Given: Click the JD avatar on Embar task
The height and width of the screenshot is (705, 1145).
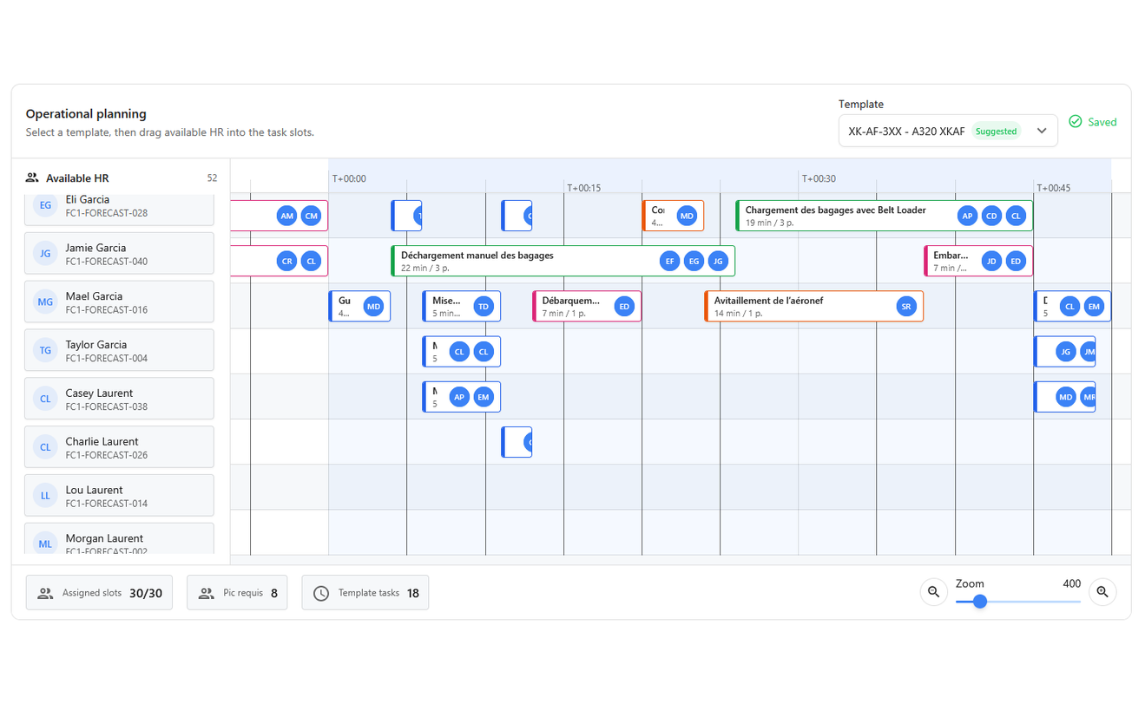Looking at the screenshot, I should [x=992, y=261].
